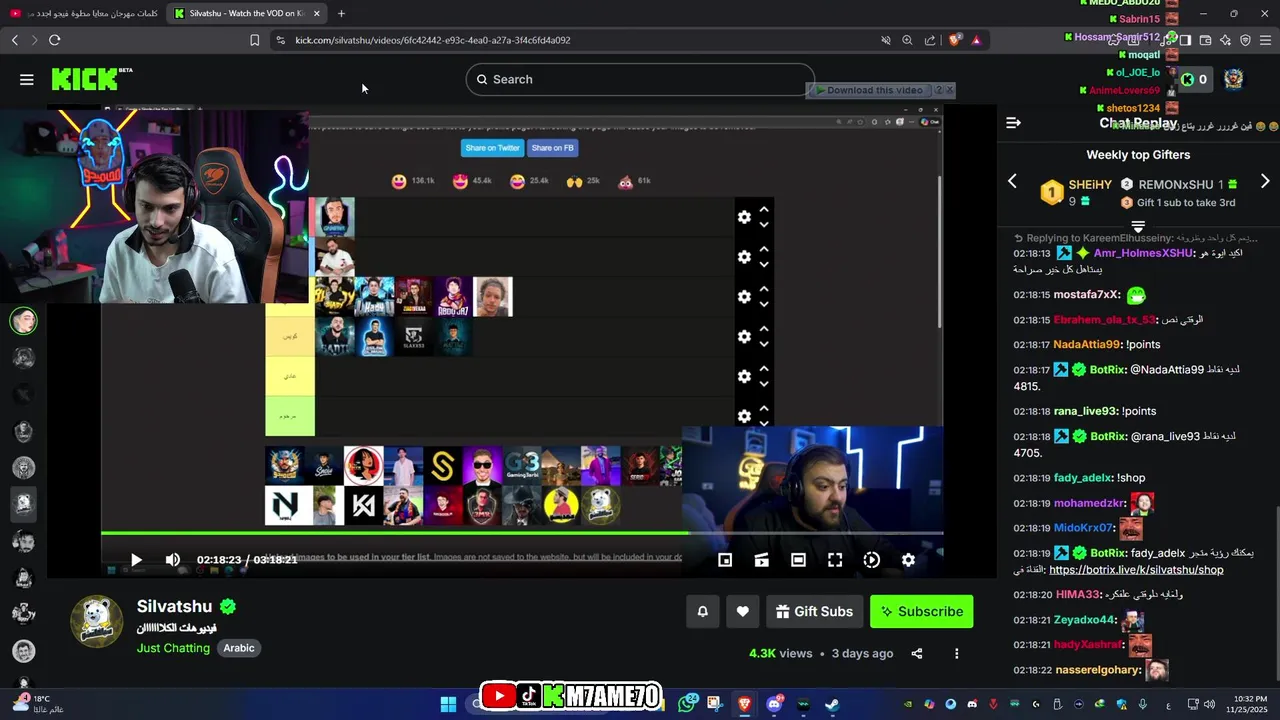1280x720 pixels.
Task: Open the Kick hamburger sidebar menu
Action: 27,79
